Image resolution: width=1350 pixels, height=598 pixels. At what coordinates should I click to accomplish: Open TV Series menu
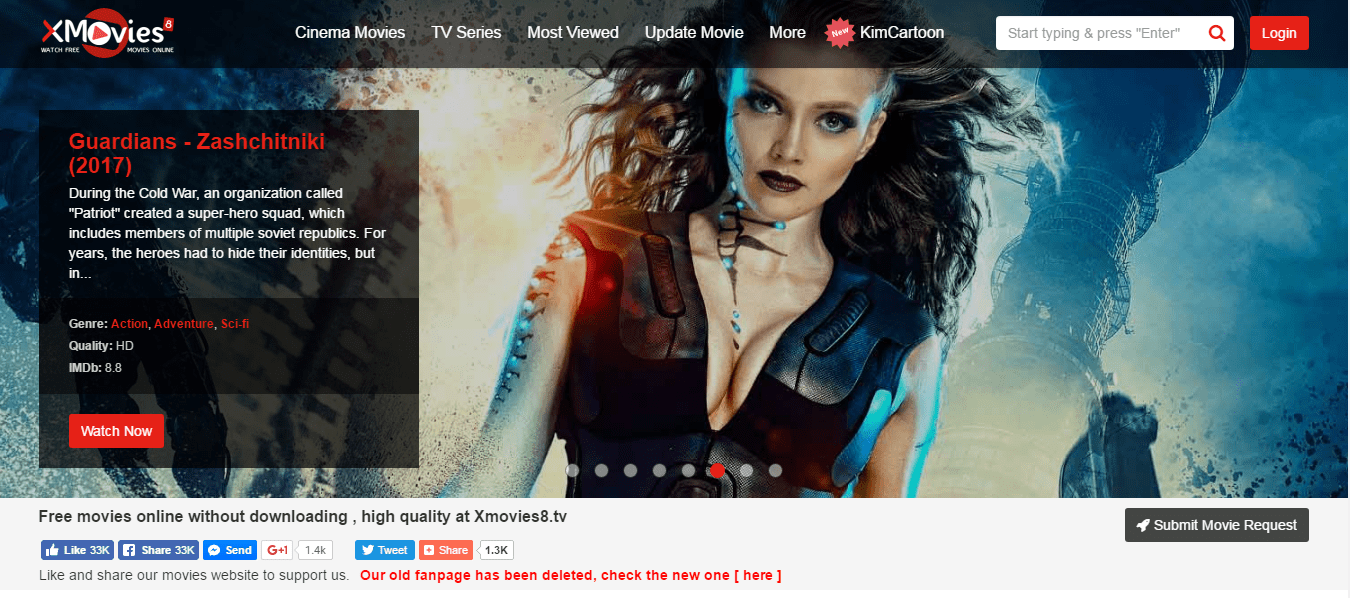click(x=466, y=33)
